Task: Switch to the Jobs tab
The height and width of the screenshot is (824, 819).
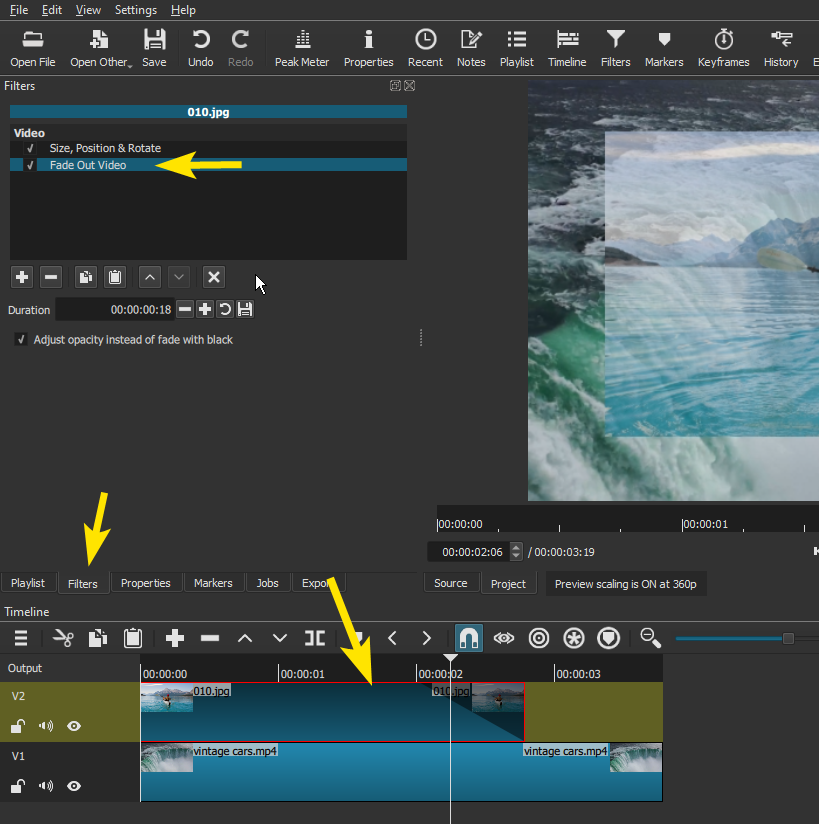Action: [x=268, y=583]
